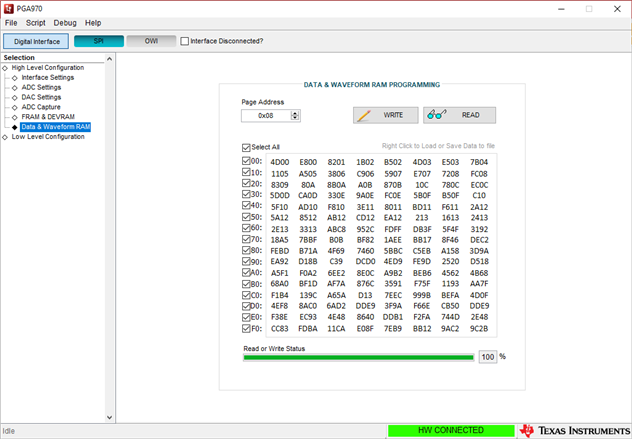
Task: Uncheck the row 10: checkbox
Action: (246, 172)
